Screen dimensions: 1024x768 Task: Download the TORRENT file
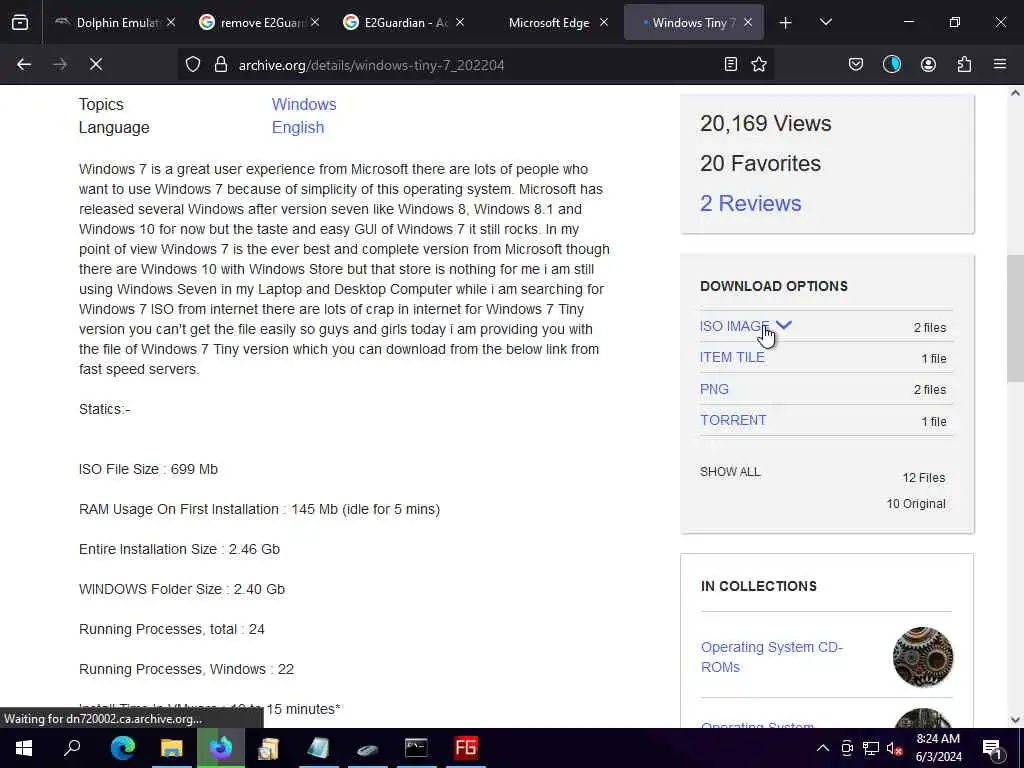(x=733, y=420)
